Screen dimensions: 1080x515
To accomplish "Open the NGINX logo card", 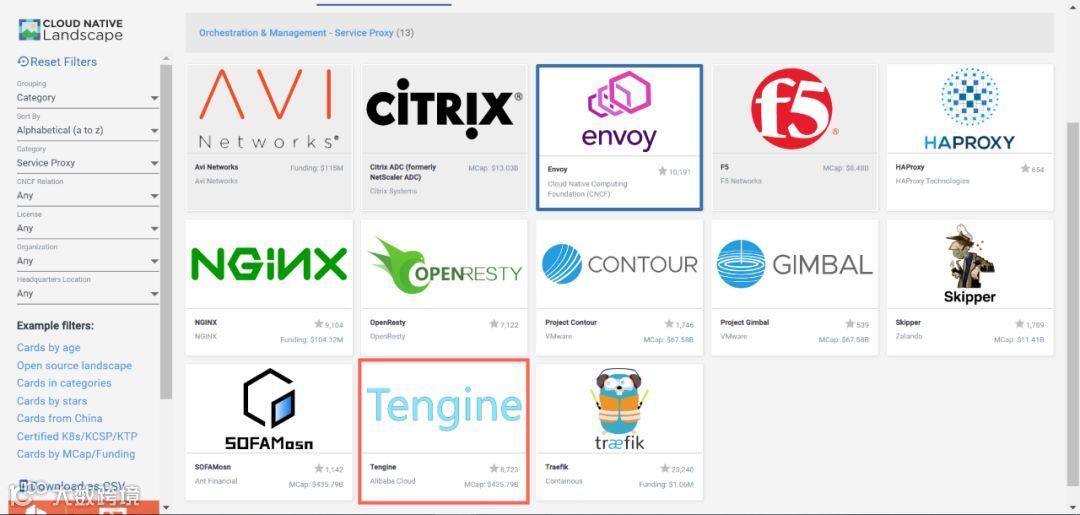I will (269, 287).
